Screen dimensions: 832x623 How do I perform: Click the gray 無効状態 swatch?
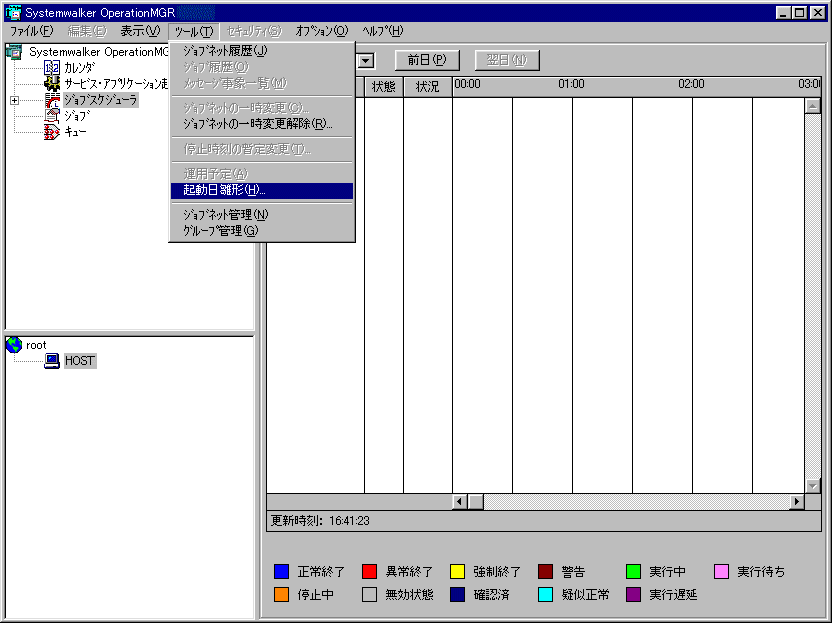pyautogui.click(x=369, y=594)
